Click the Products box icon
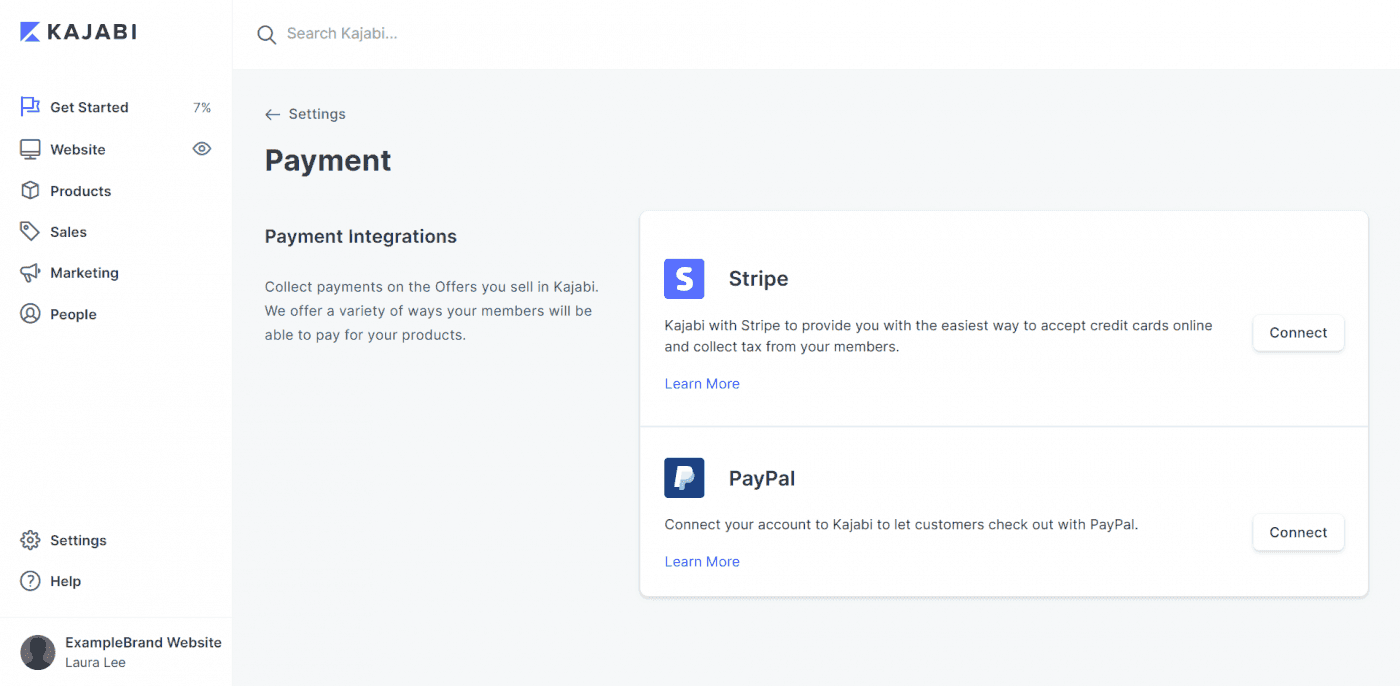 coord(30,190)
